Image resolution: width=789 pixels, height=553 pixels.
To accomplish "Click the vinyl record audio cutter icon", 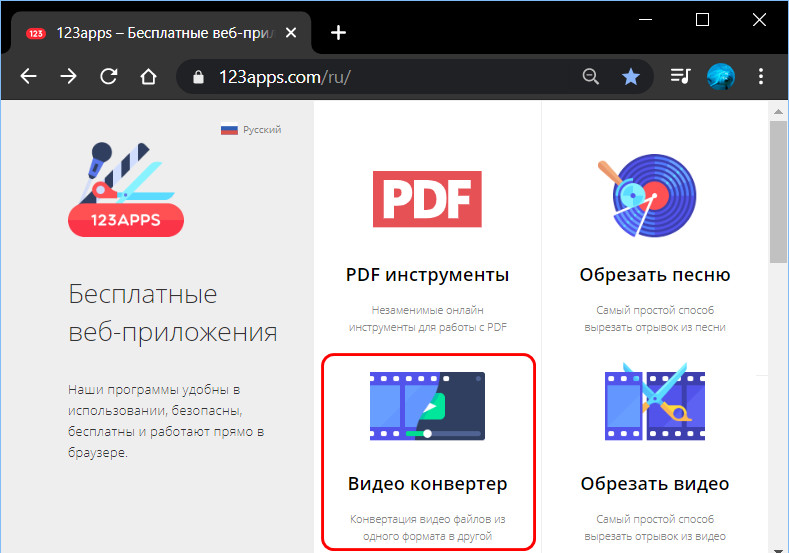I will tap(649, 196).
